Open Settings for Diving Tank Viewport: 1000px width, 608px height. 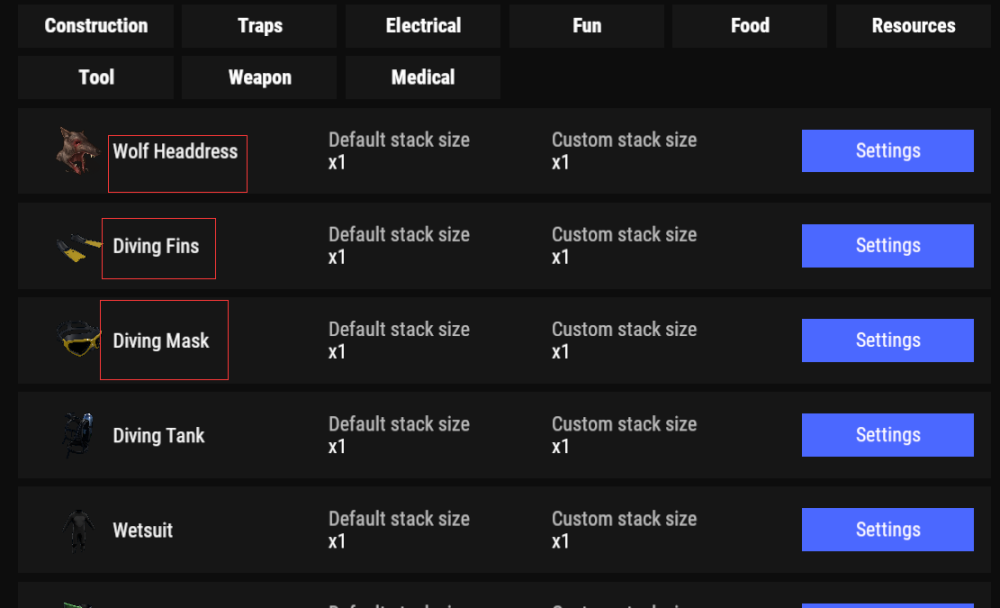(x=887, y=435)
